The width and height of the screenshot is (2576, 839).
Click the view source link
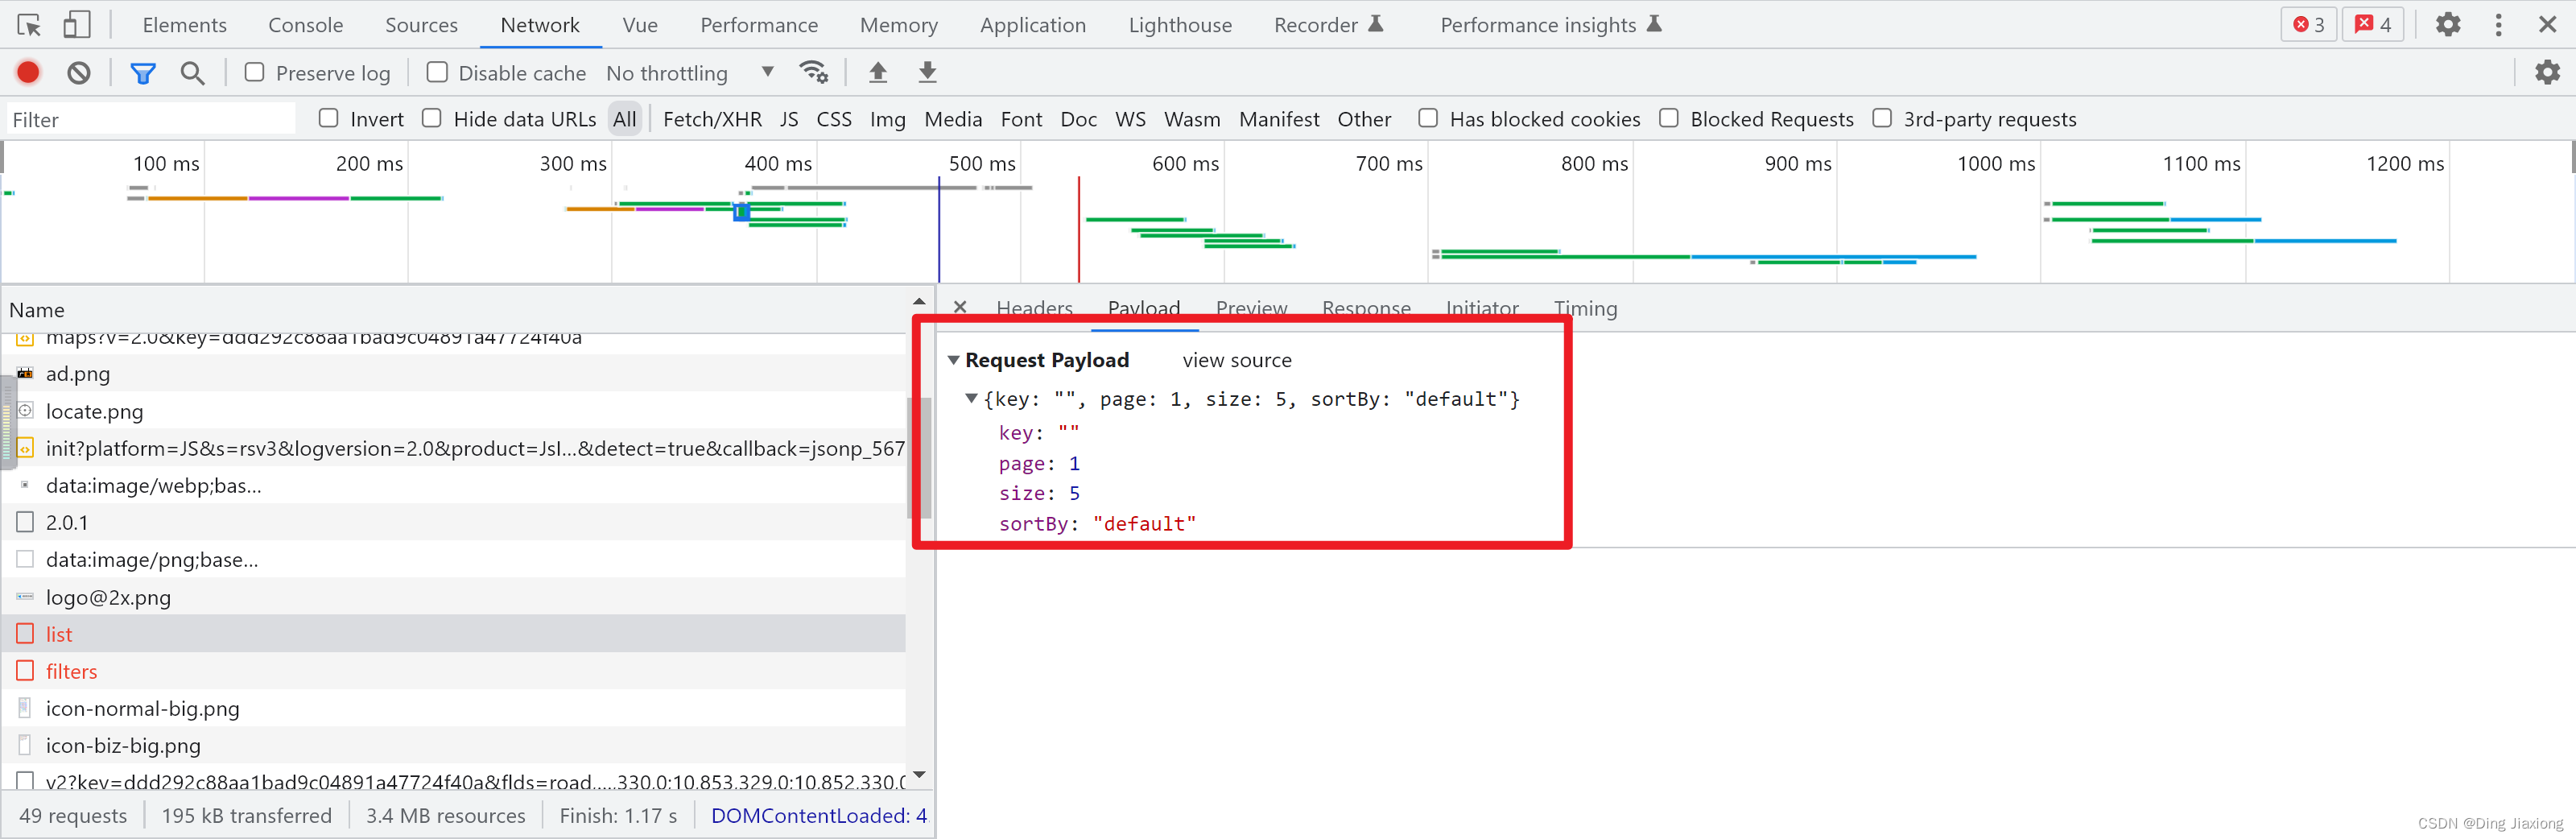coord(1236,360)
